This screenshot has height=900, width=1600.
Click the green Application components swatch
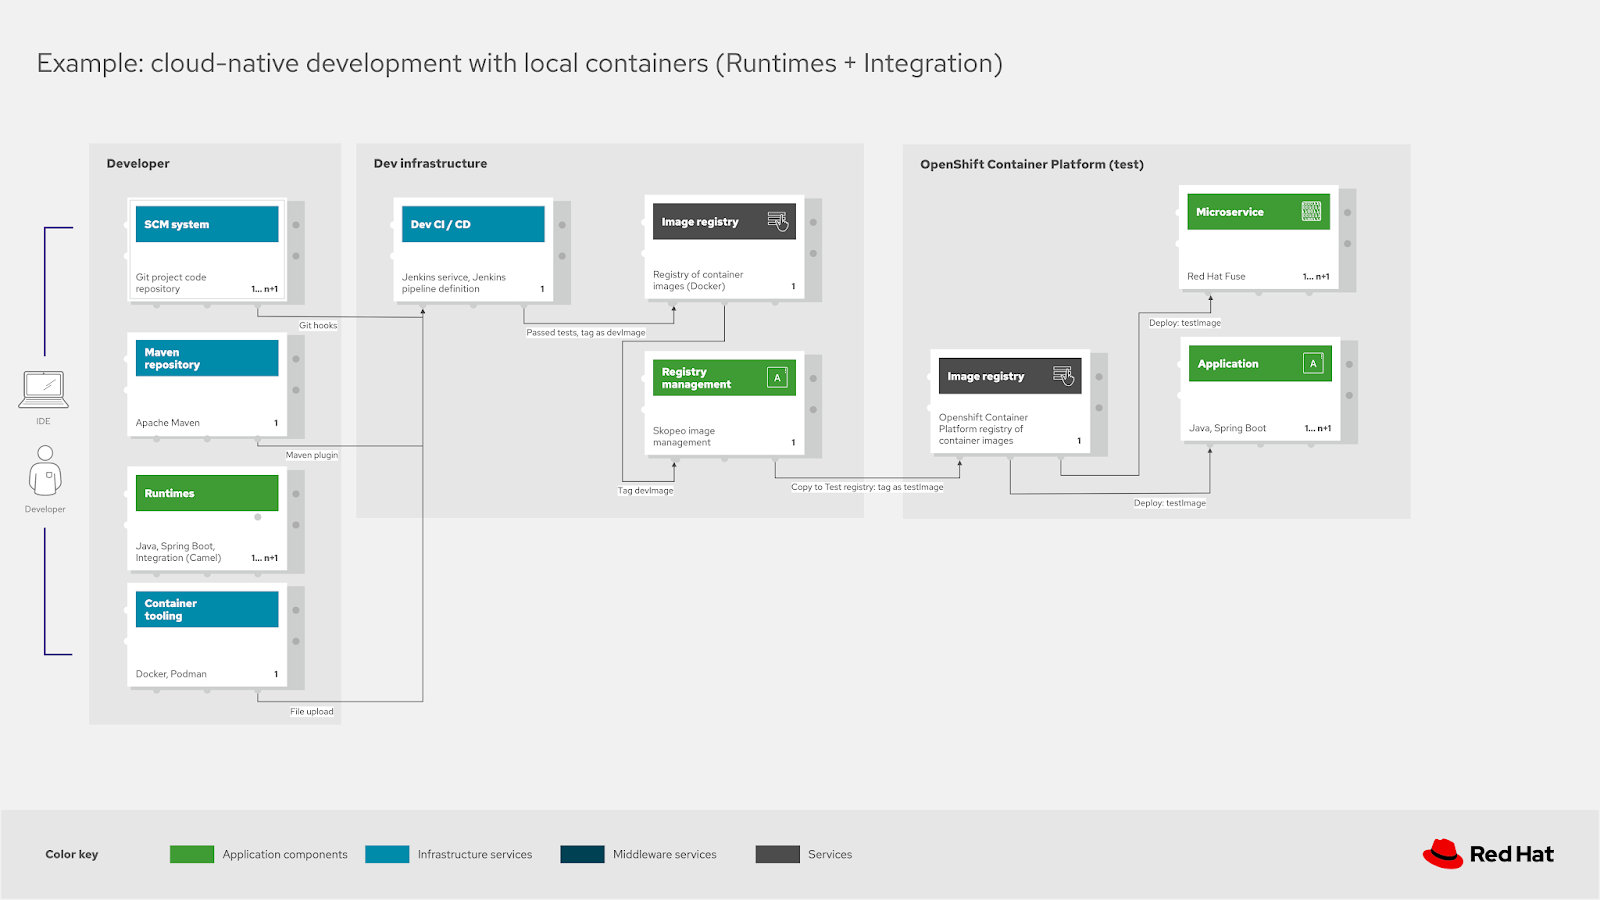(192, 854)
